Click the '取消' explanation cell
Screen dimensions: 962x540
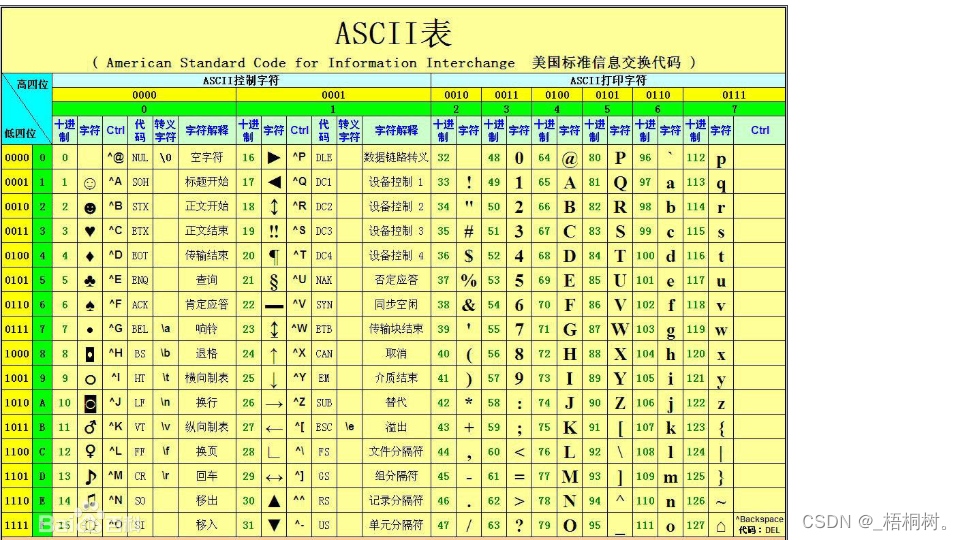tap(396, 354)
